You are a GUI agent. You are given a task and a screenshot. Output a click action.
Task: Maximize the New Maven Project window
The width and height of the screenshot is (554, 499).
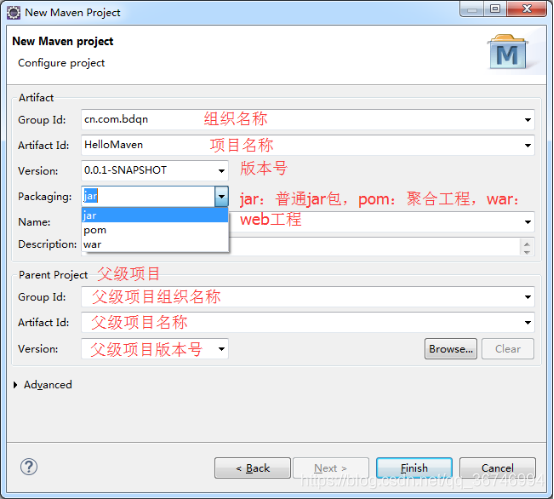pos(495,8)
